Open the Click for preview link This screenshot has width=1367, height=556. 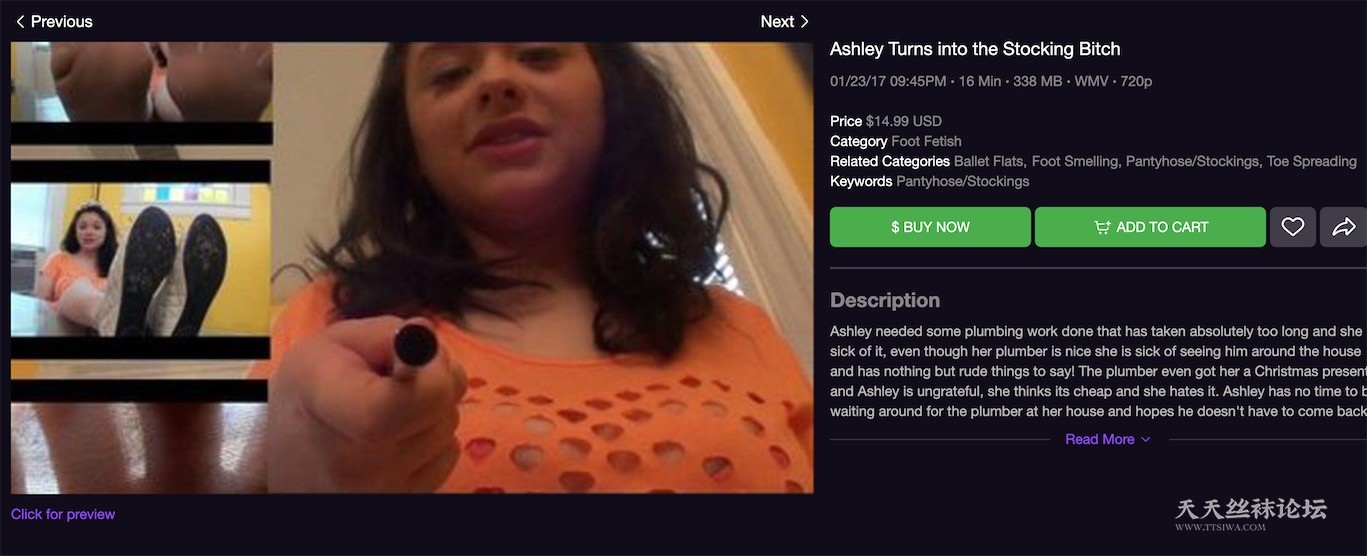tap(63, 514)
